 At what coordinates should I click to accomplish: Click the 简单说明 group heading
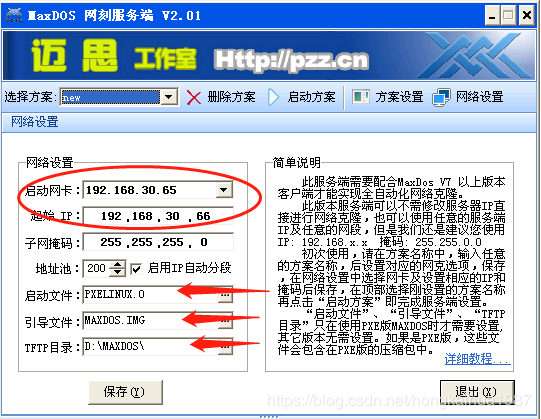pyautogui.click(x=296, y=163)
